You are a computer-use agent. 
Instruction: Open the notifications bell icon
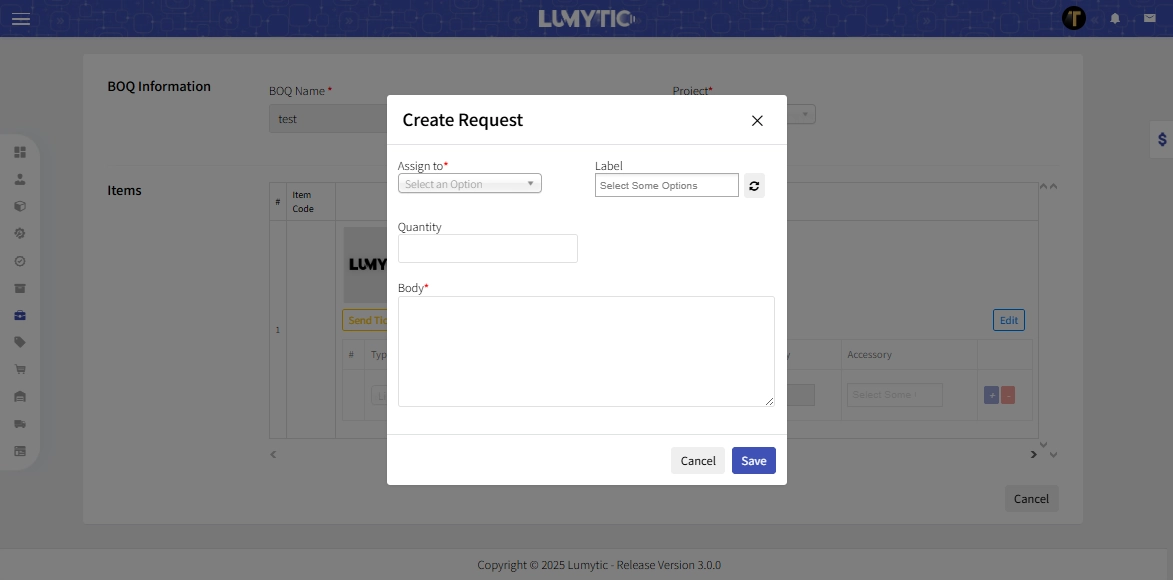click(x=1114, y=18)
